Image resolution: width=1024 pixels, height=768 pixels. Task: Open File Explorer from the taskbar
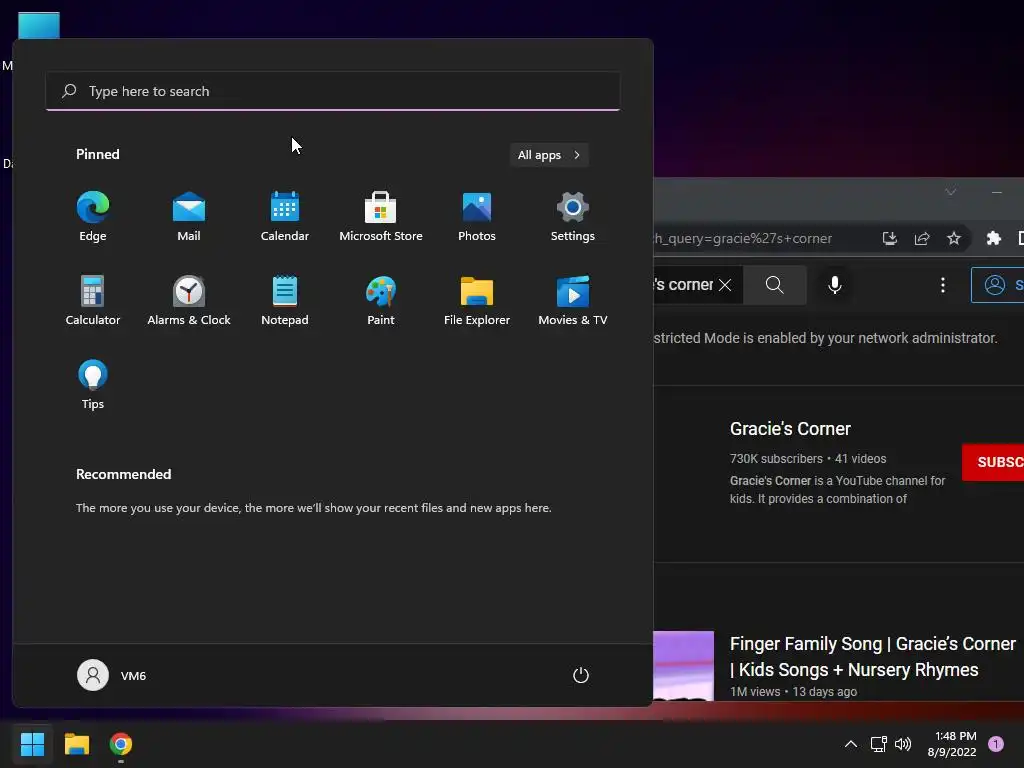pos(76,744)
